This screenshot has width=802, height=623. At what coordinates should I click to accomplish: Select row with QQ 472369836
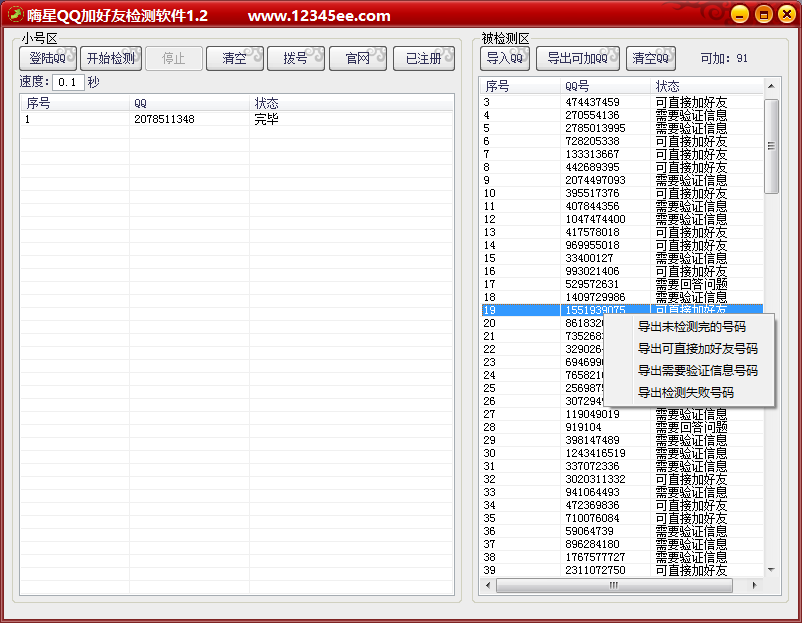pos(622,505)
